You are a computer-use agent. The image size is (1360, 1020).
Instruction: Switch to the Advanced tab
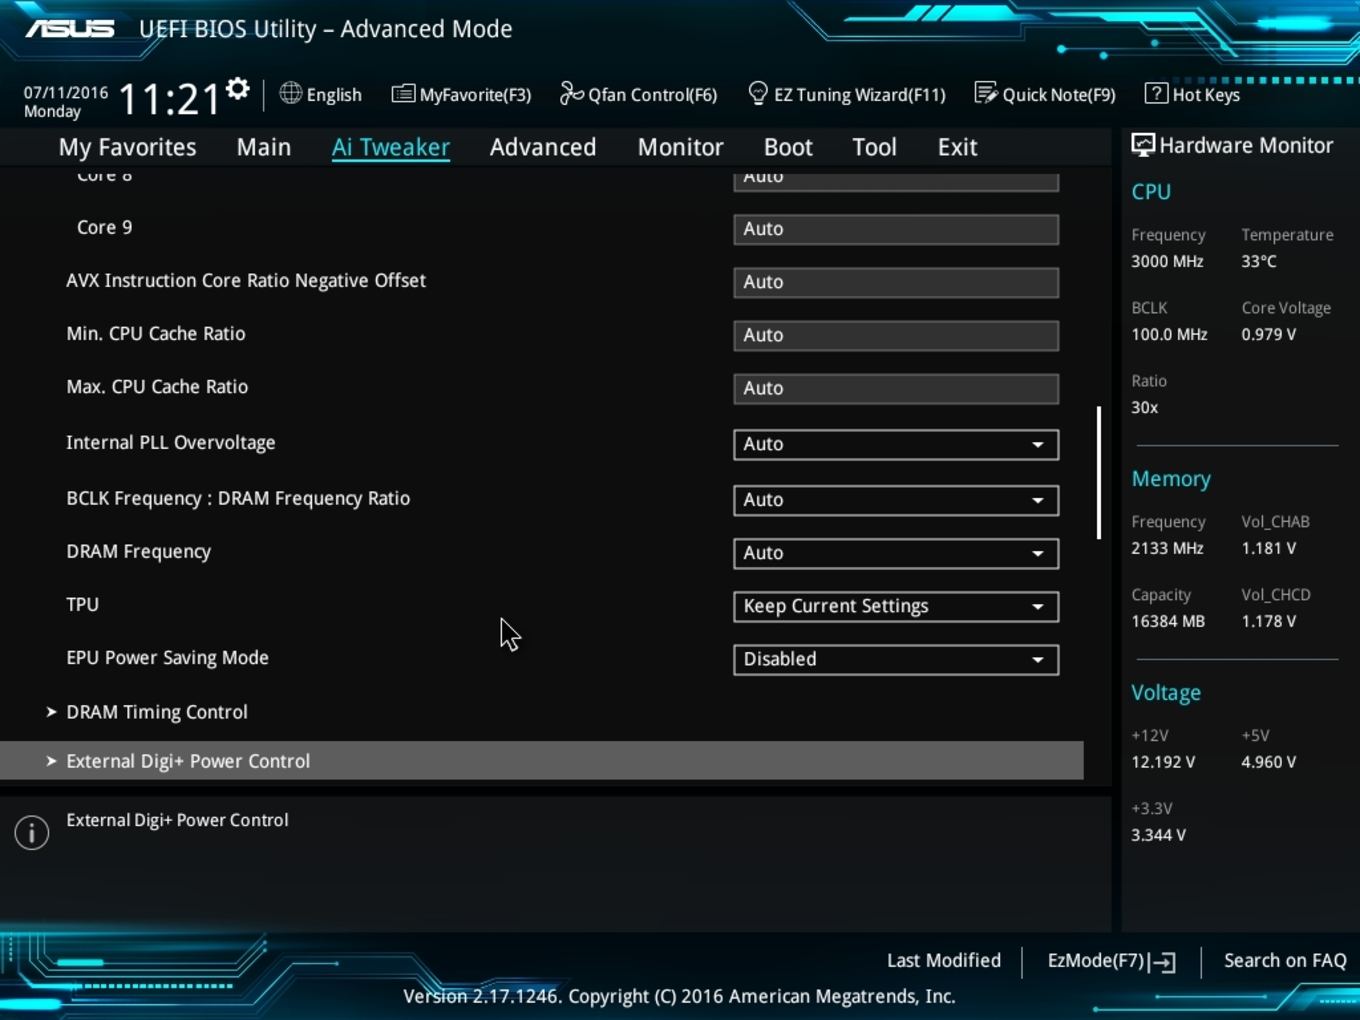click(x=543, y=147)
